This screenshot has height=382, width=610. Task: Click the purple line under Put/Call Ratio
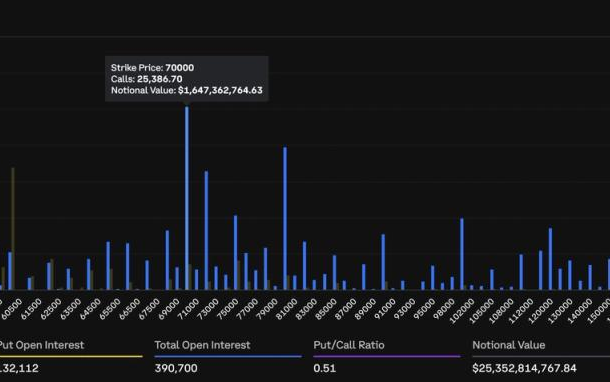click(x=387, y=356)
